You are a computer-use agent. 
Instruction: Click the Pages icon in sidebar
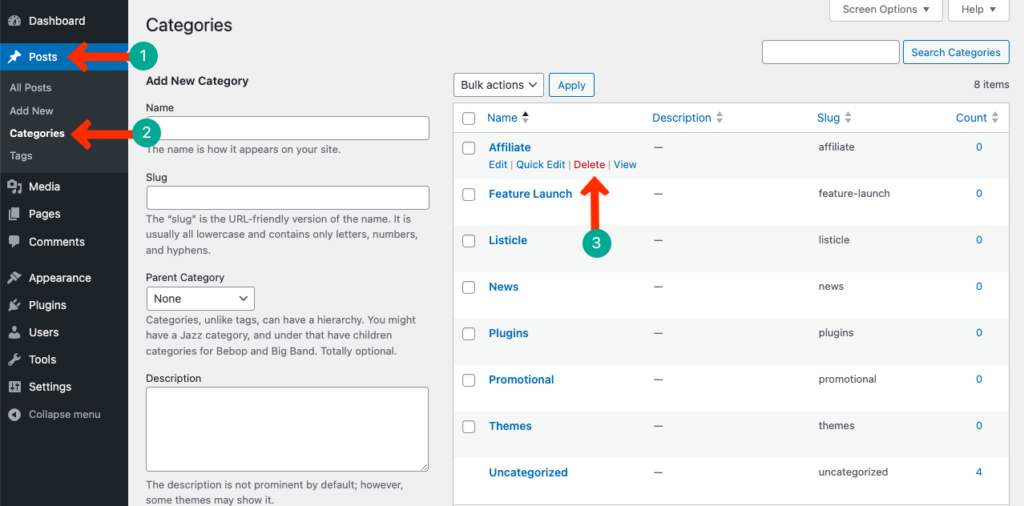tap(14, 214)
